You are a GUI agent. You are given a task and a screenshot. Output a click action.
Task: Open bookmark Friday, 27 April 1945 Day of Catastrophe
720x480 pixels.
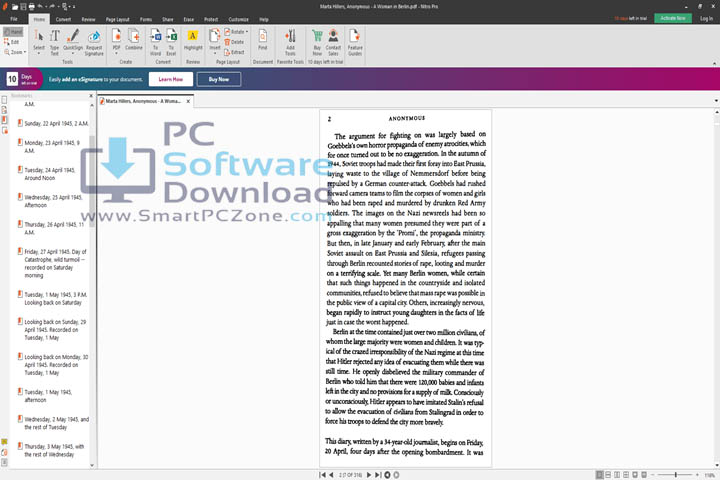[51, 263]
